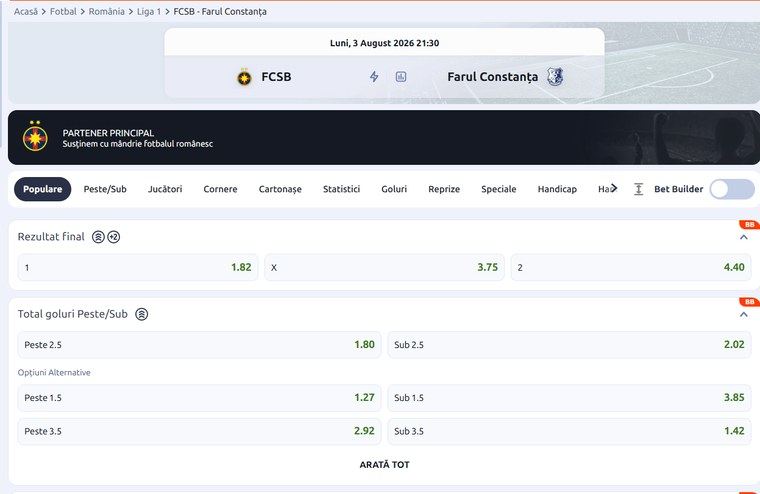Click the stacked icon beside Total goluri Peste/Sub

142,314
